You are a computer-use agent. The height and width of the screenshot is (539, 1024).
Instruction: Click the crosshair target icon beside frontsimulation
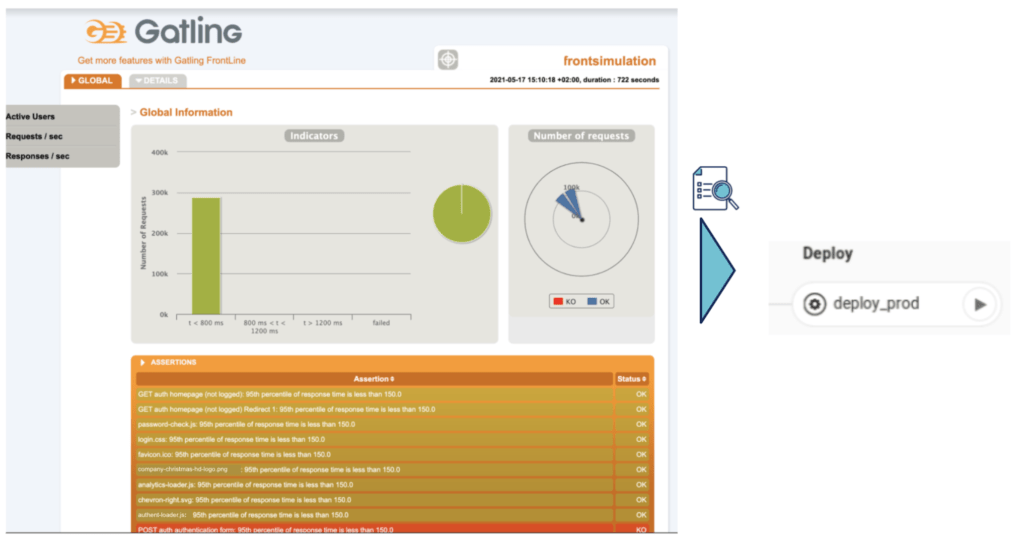448,60
